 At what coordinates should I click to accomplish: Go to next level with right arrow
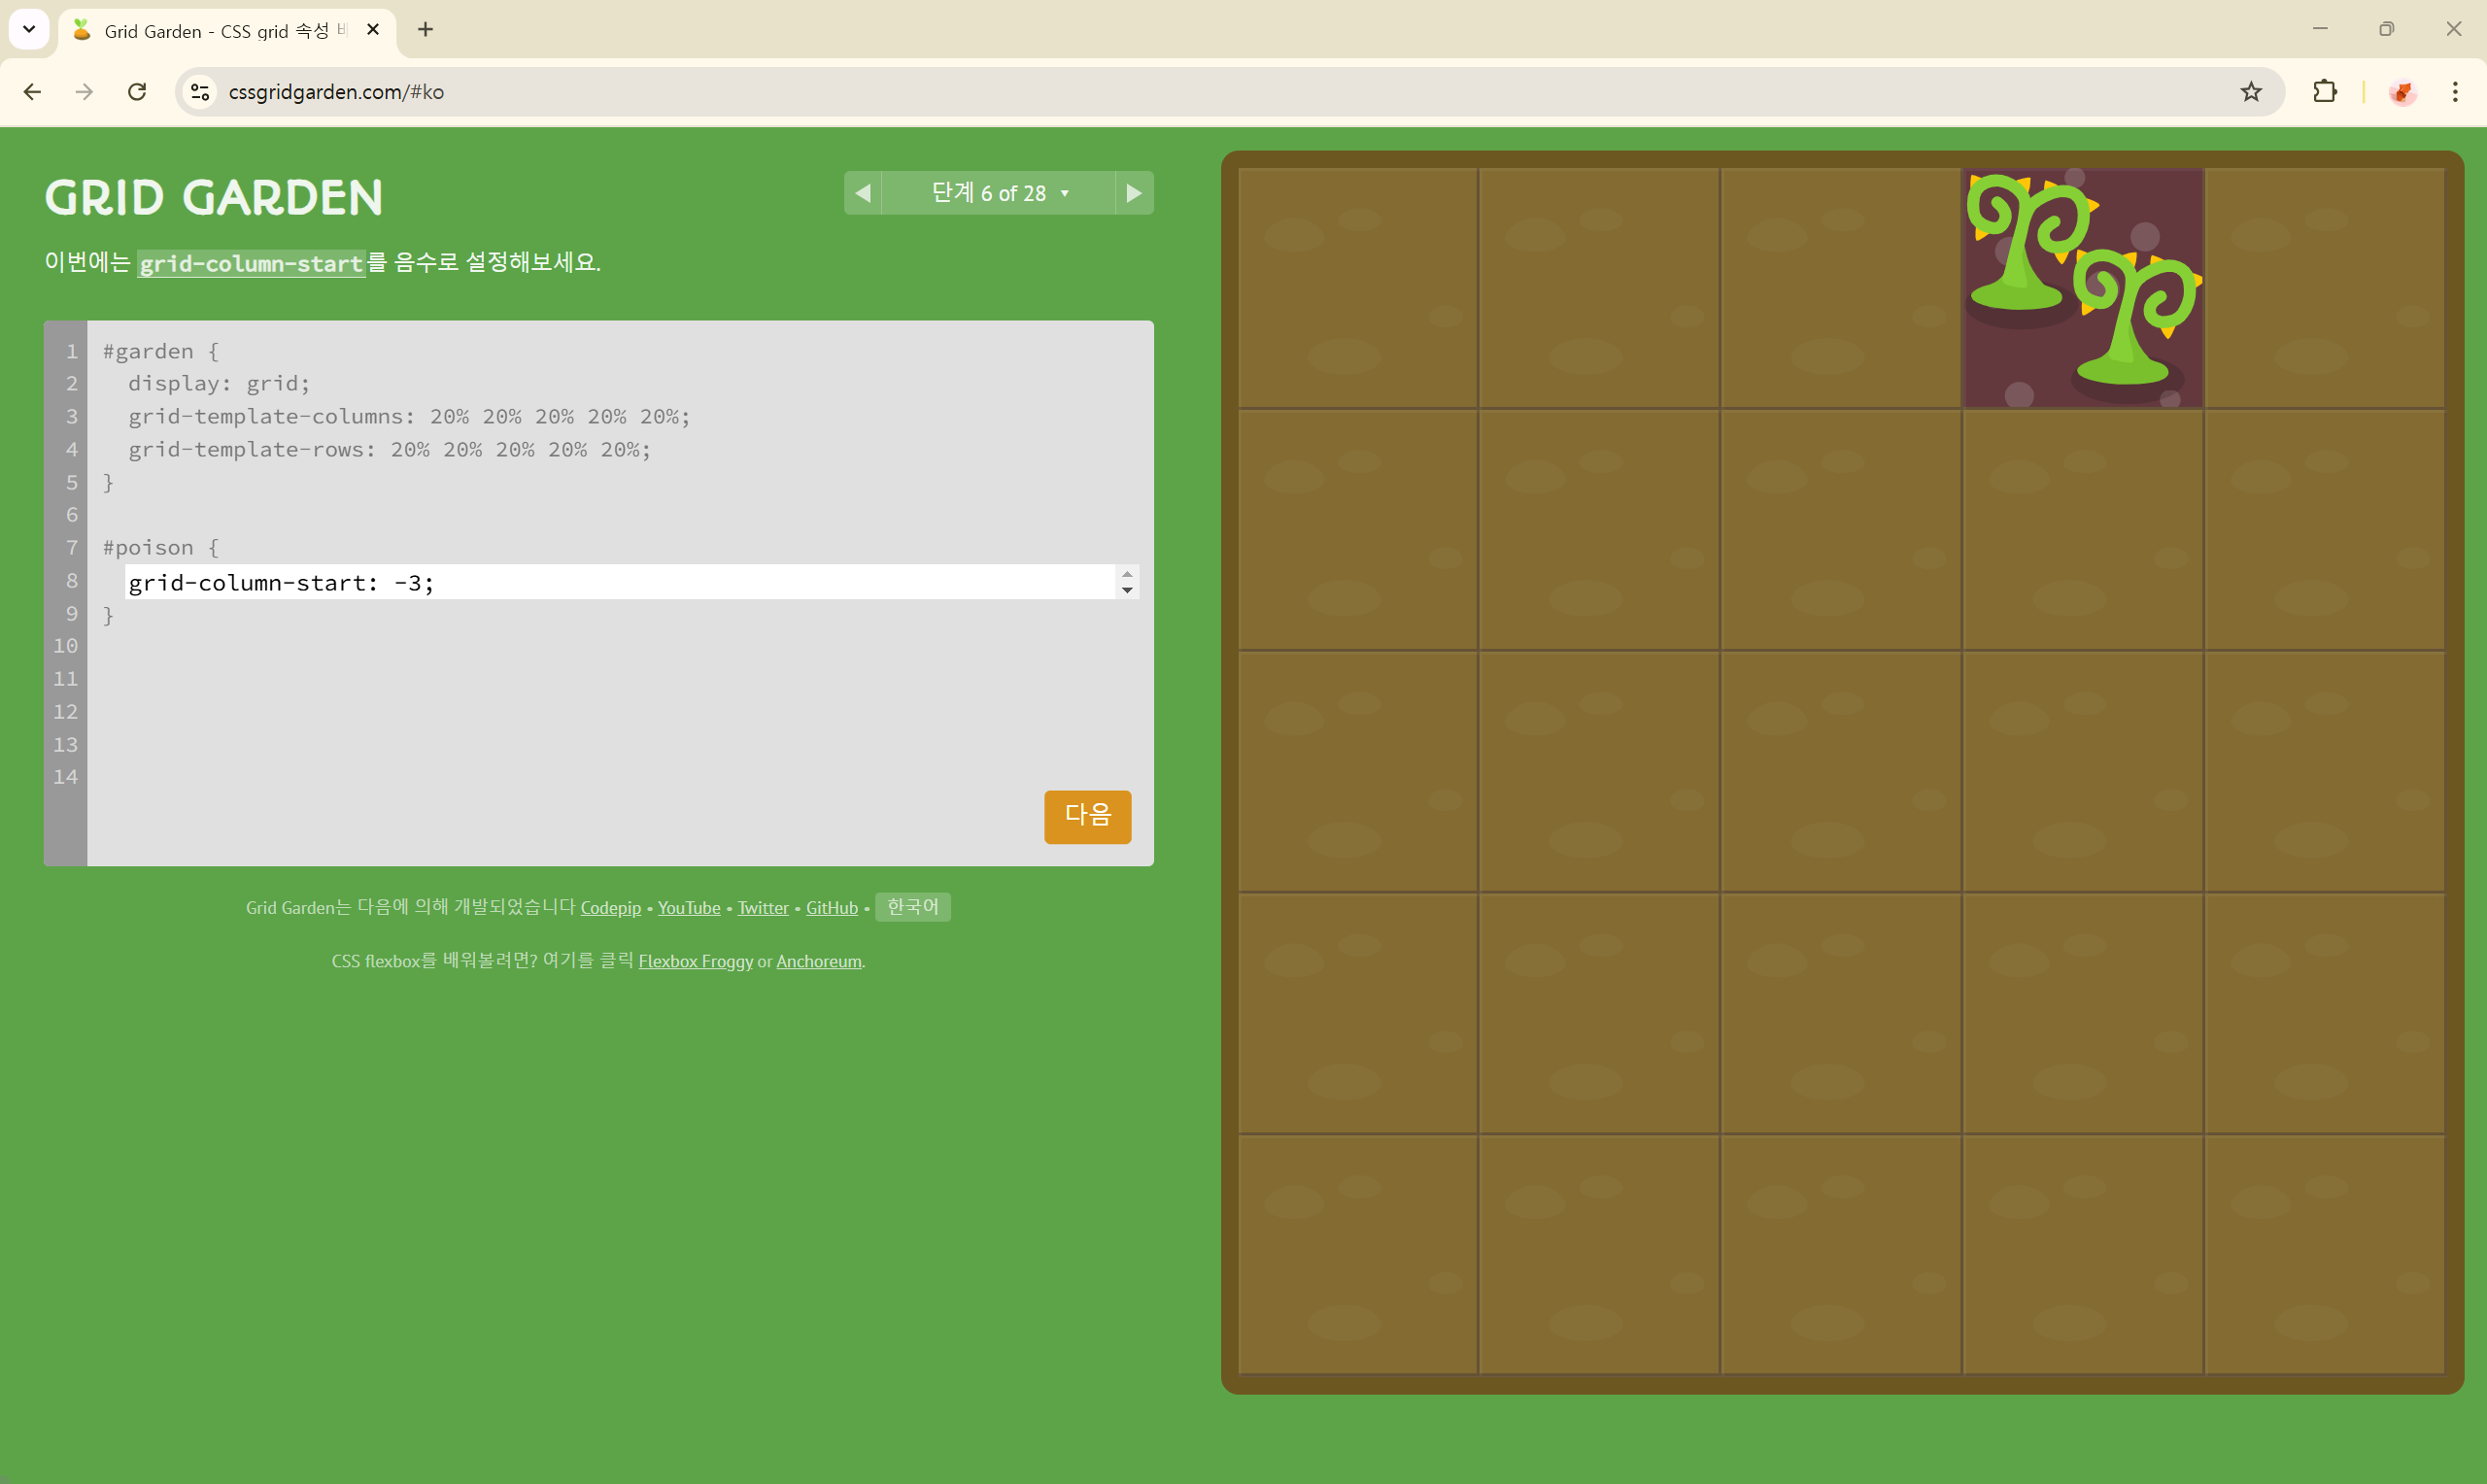pos(1133,193)
